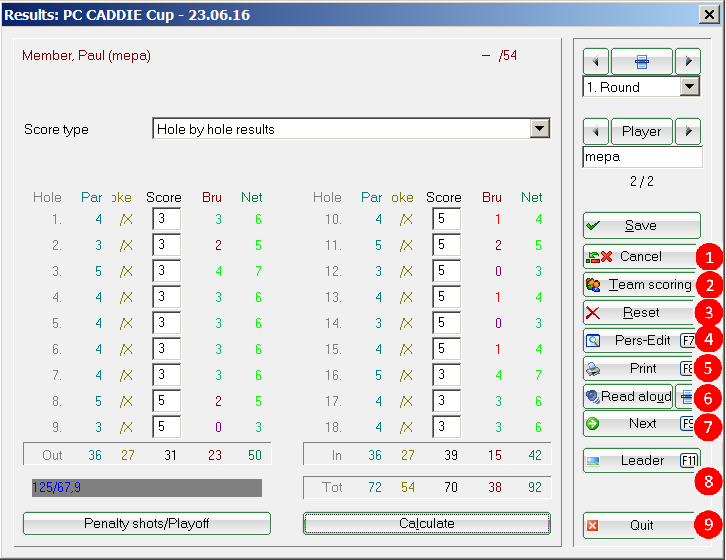Go to next player with right arrow

(688, 132)
